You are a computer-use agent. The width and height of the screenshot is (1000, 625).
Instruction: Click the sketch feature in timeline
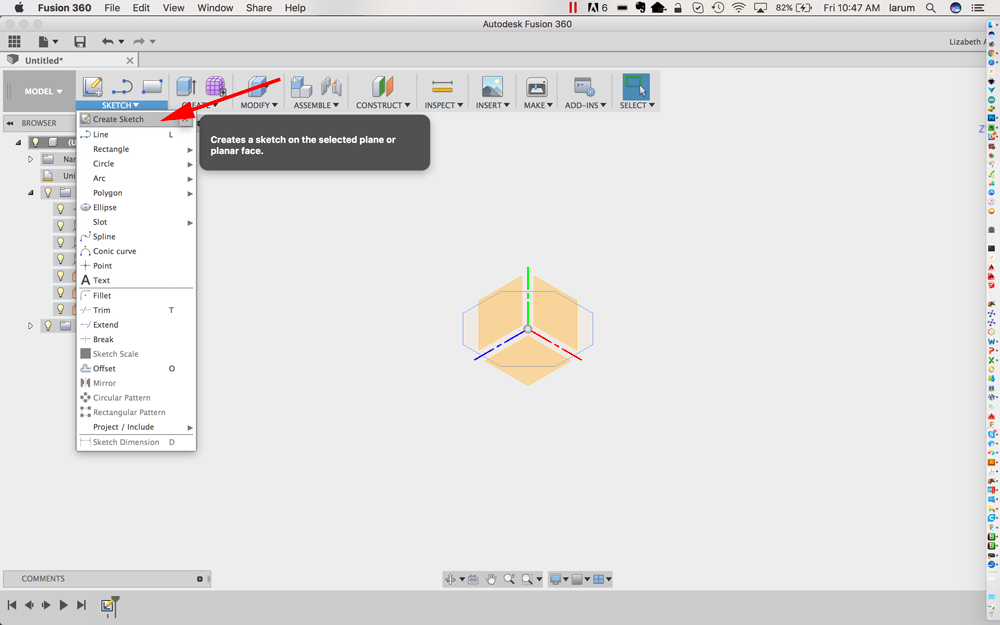click(108, 605)
